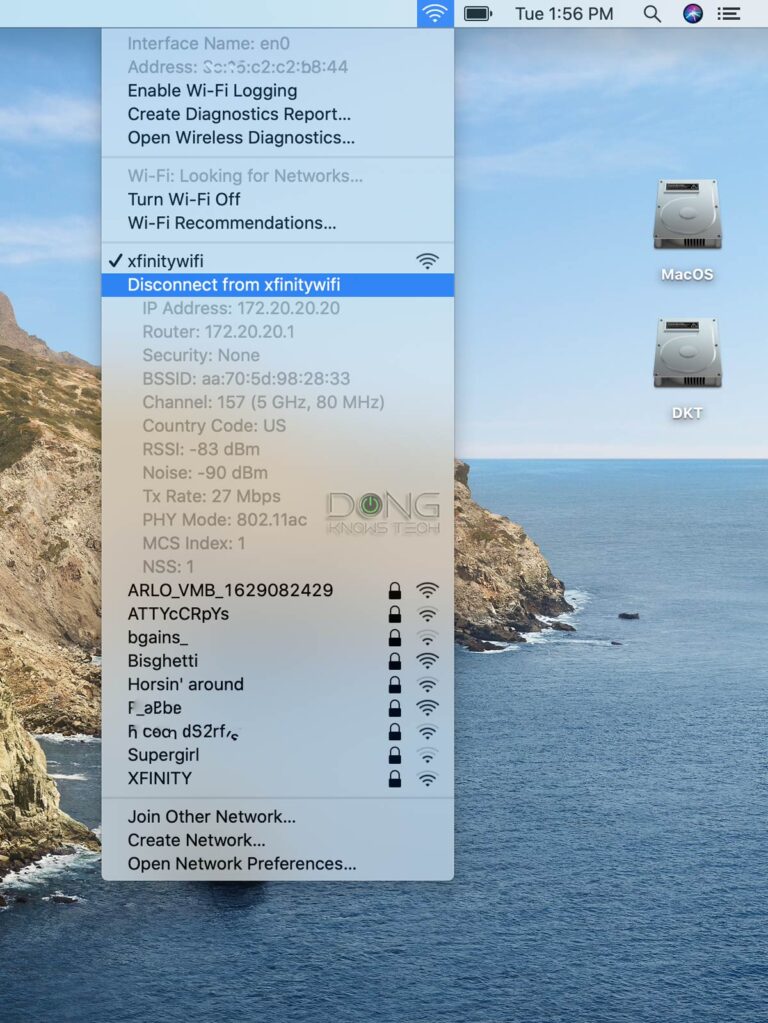
Task: Click lock icon for XFINITY
Action: [x=395, y=778]
